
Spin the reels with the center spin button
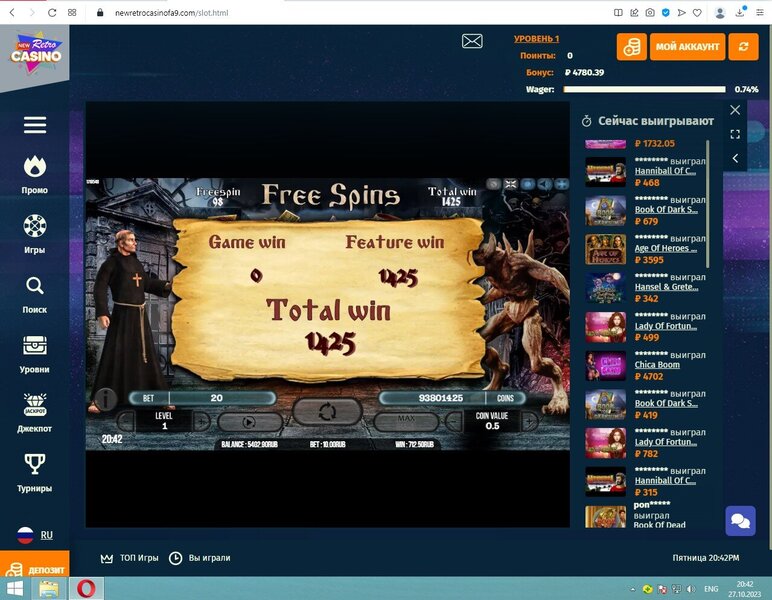coord(327,411)
